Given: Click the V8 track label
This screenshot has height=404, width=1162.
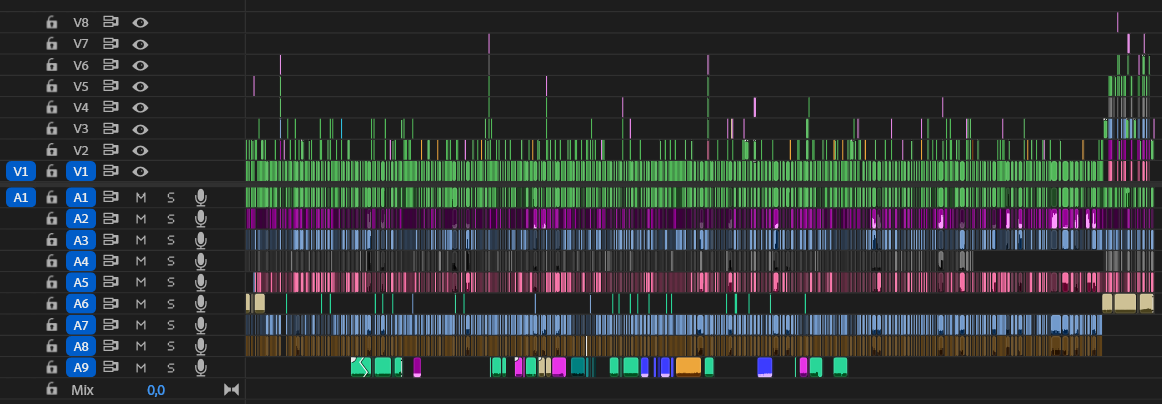Looking at the screenshot, I should point(81,22).
